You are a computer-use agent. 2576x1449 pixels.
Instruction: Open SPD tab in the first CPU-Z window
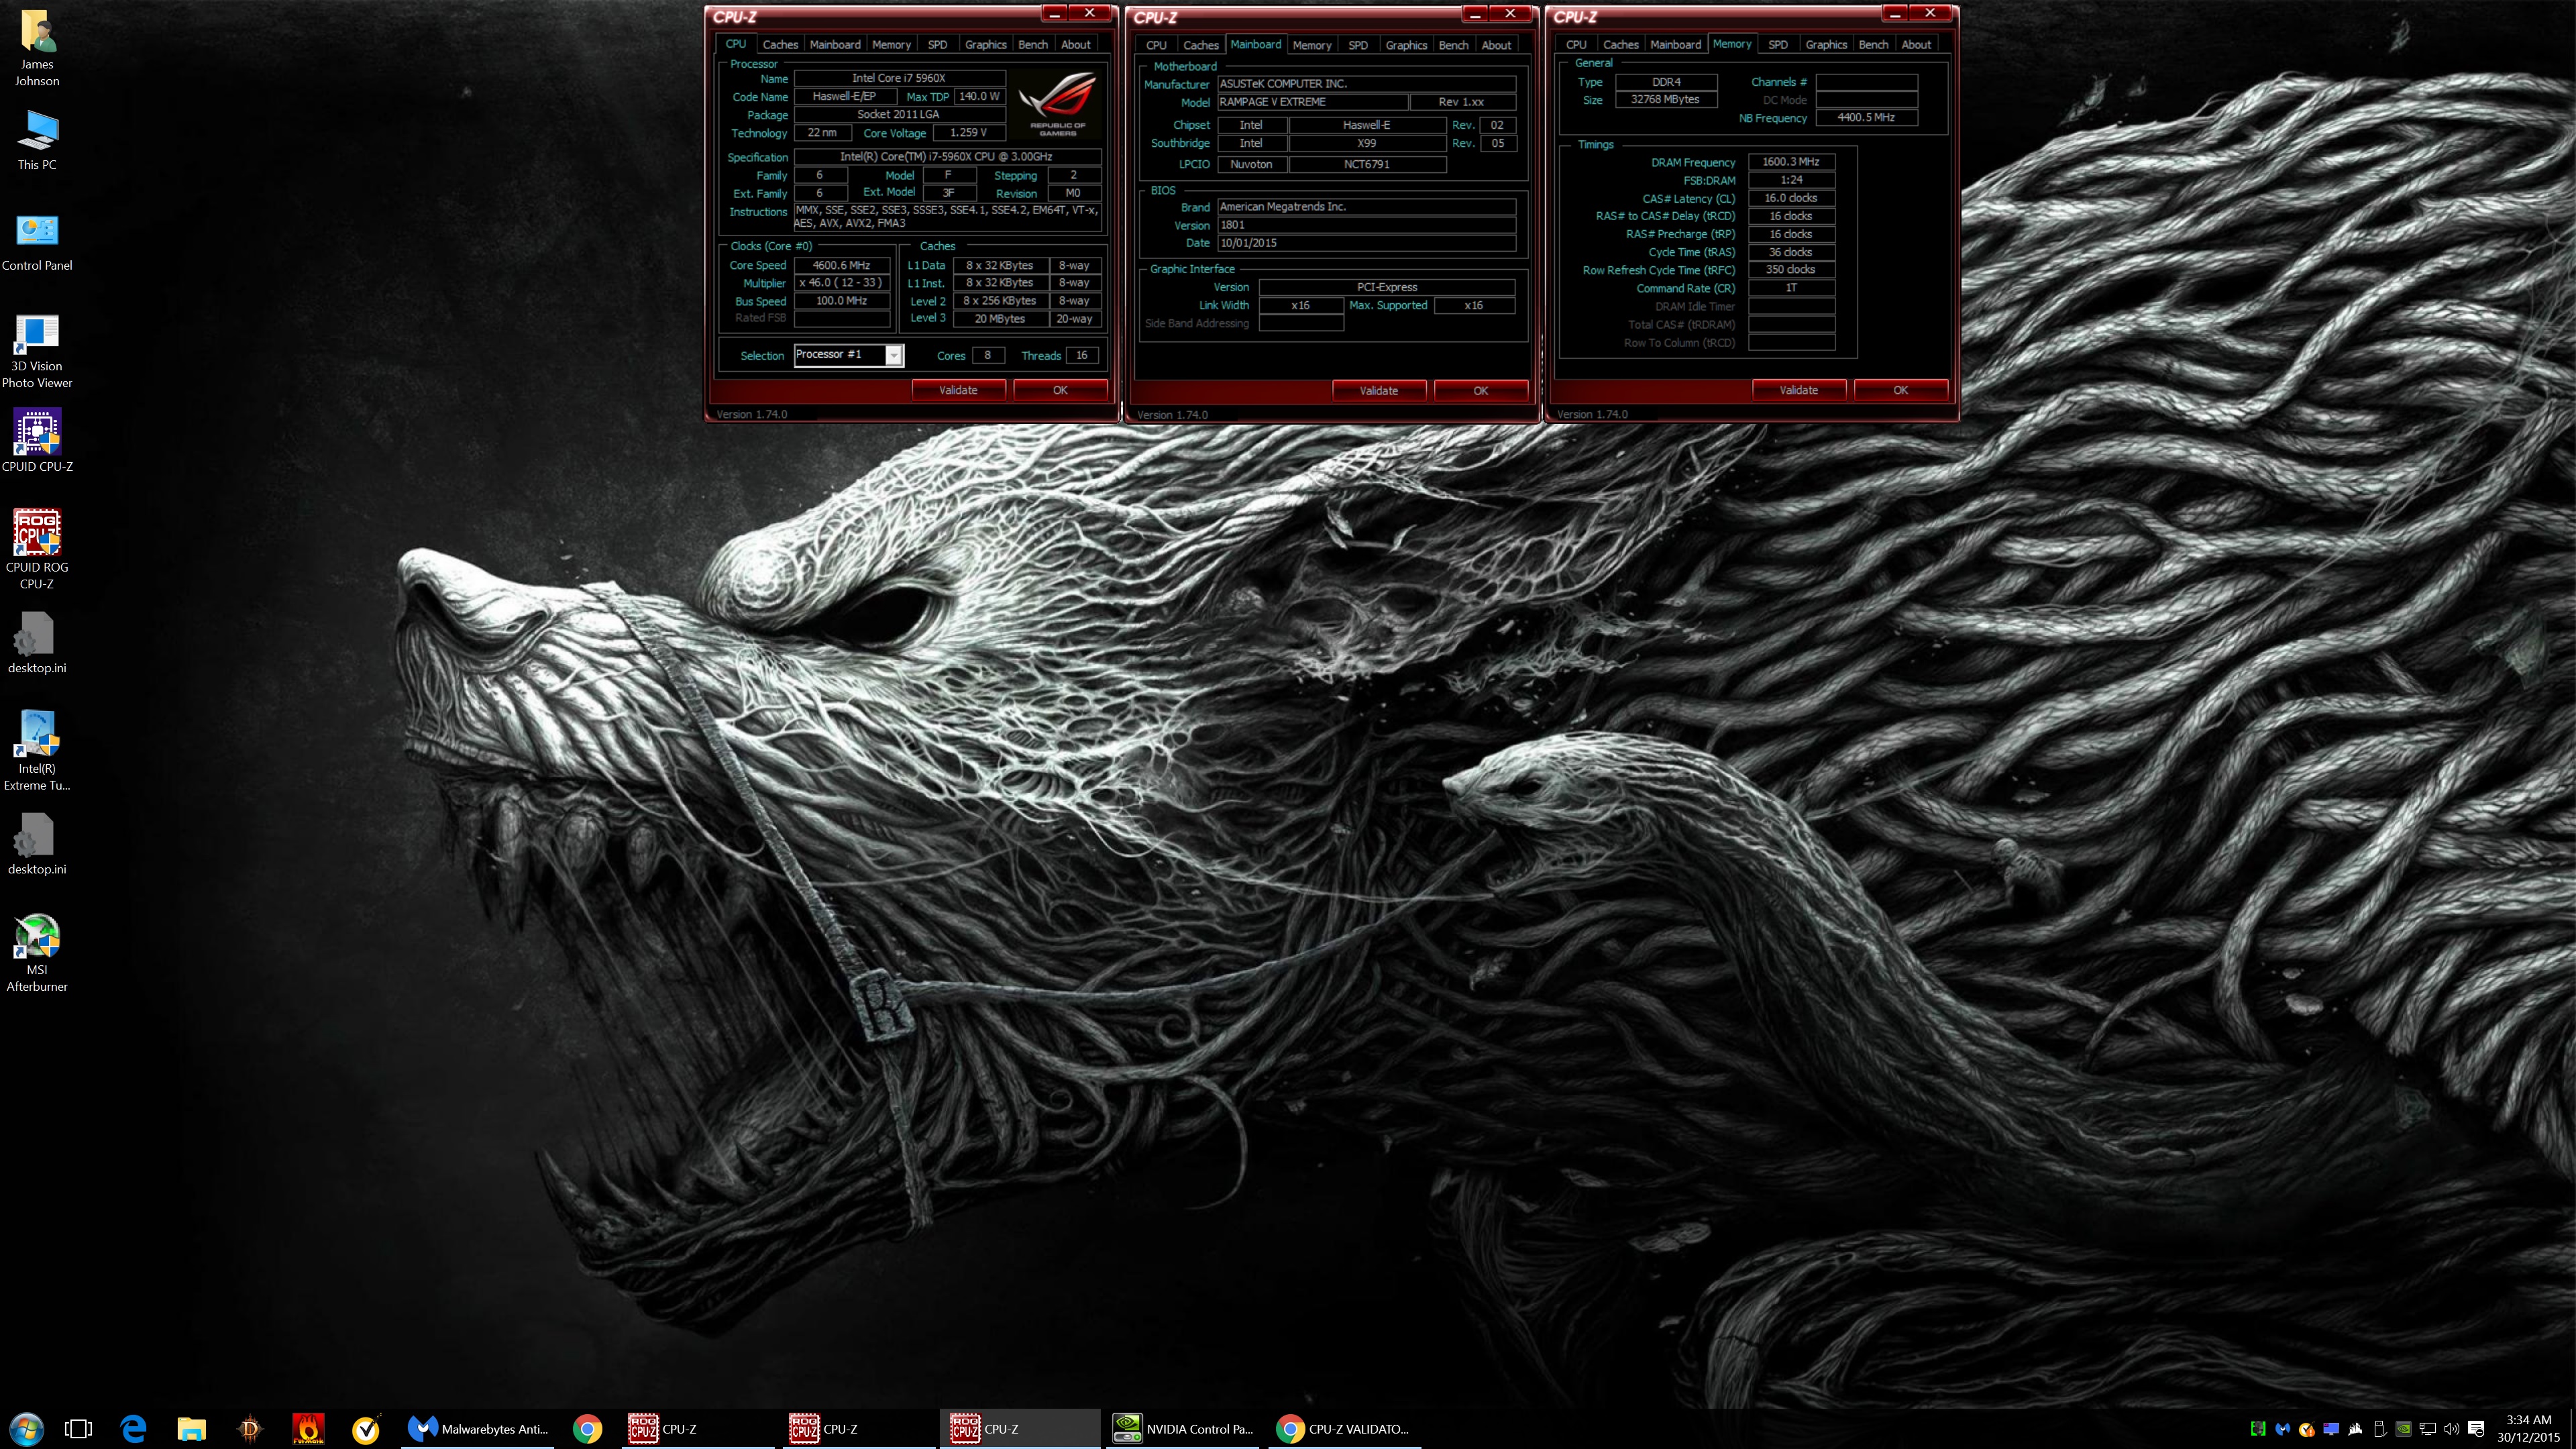(x=937, y=44)
